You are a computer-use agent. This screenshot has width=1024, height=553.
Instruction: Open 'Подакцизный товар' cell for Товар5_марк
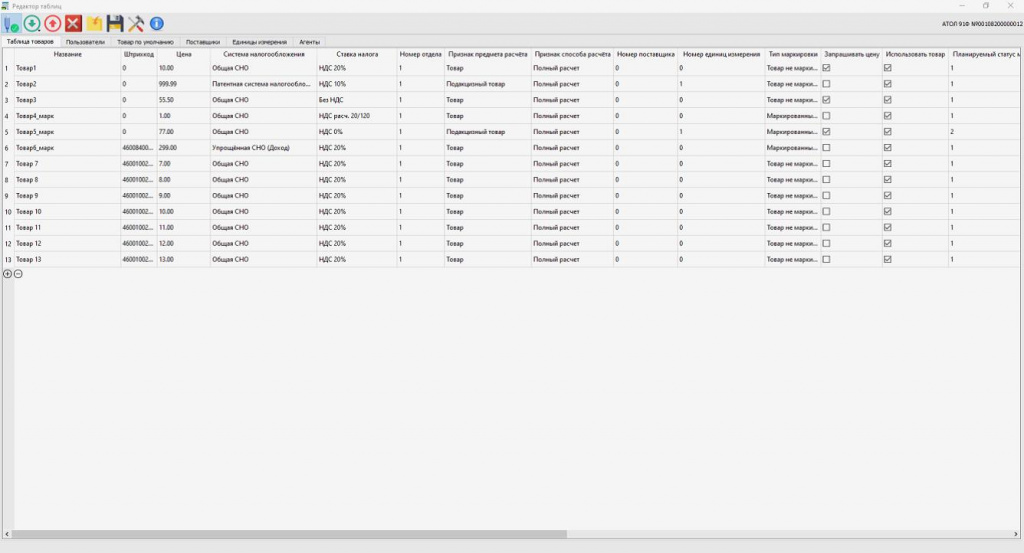[x=487, y=132]
